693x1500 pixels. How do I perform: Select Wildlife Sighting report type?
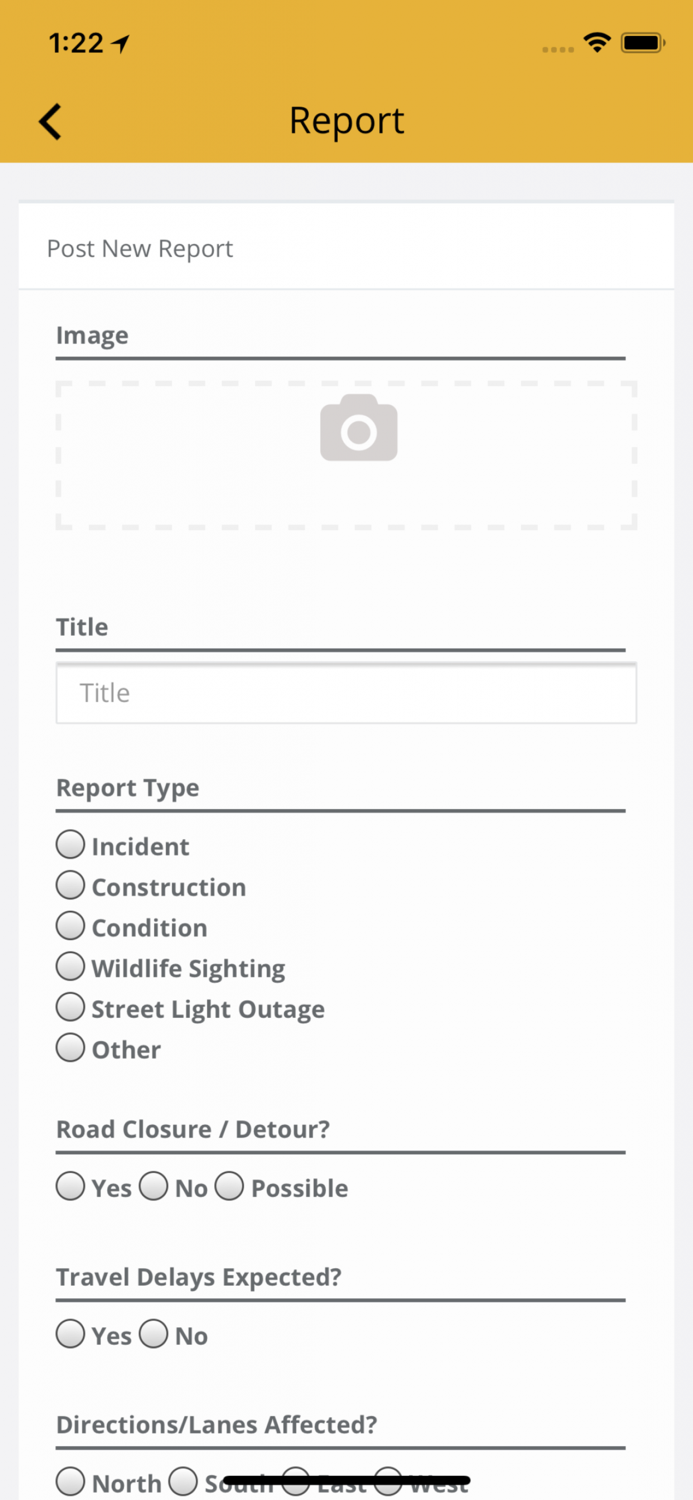pos(70,967)
